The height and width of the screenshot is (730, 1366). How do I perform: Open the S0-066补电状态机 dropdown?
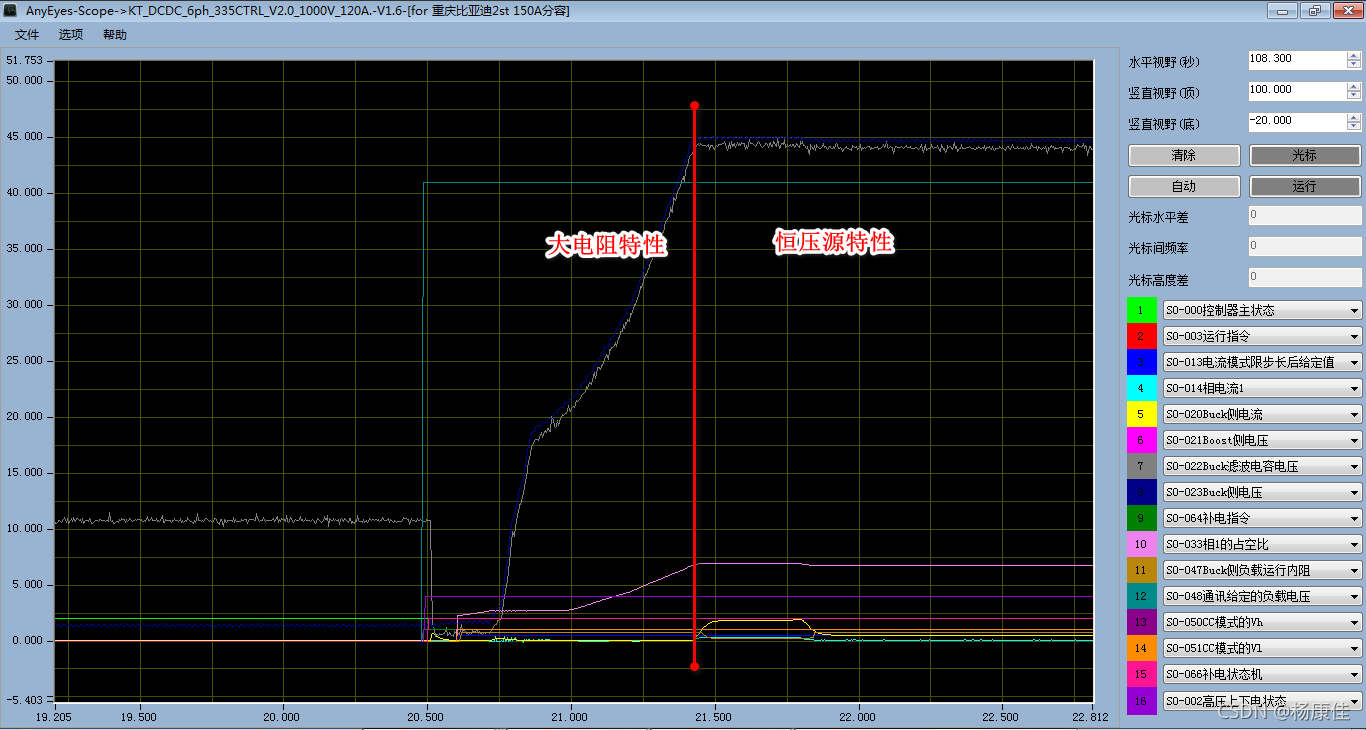click(1262, 674)
